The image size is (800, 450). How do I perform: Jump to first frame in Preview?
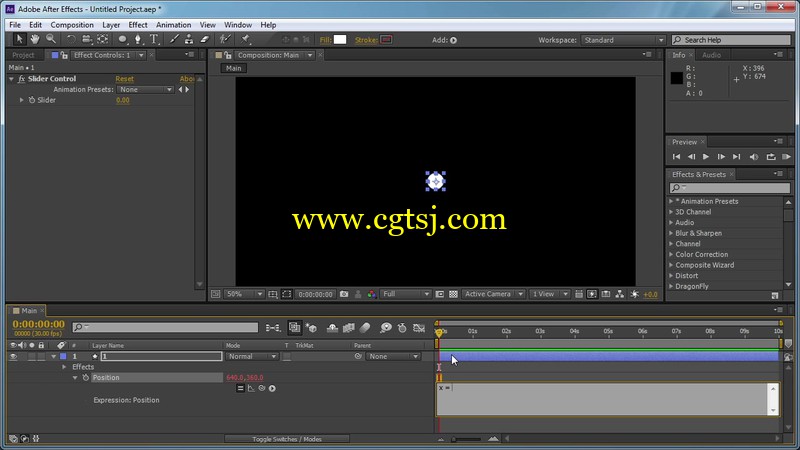(677, 157)
